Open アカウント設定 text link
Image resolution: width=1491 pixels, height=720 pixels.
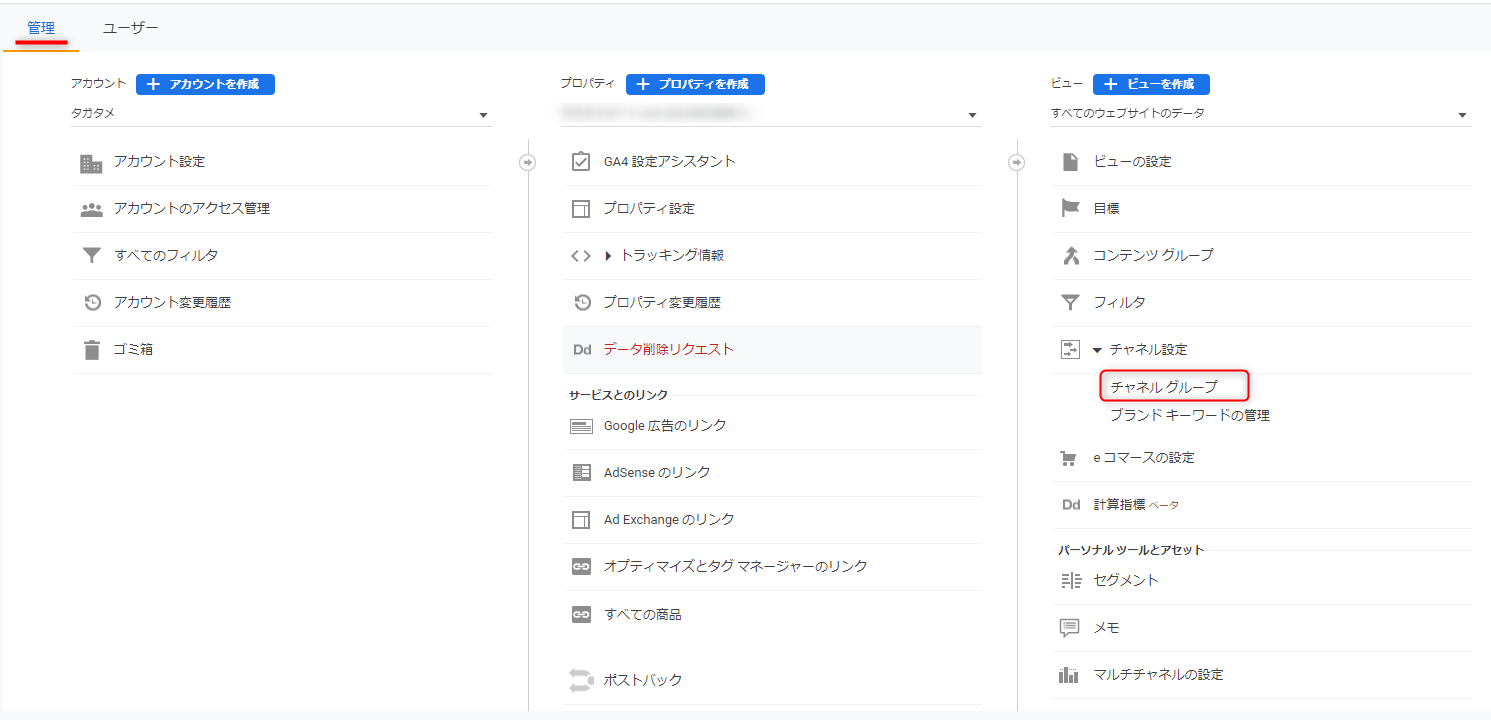159,161
